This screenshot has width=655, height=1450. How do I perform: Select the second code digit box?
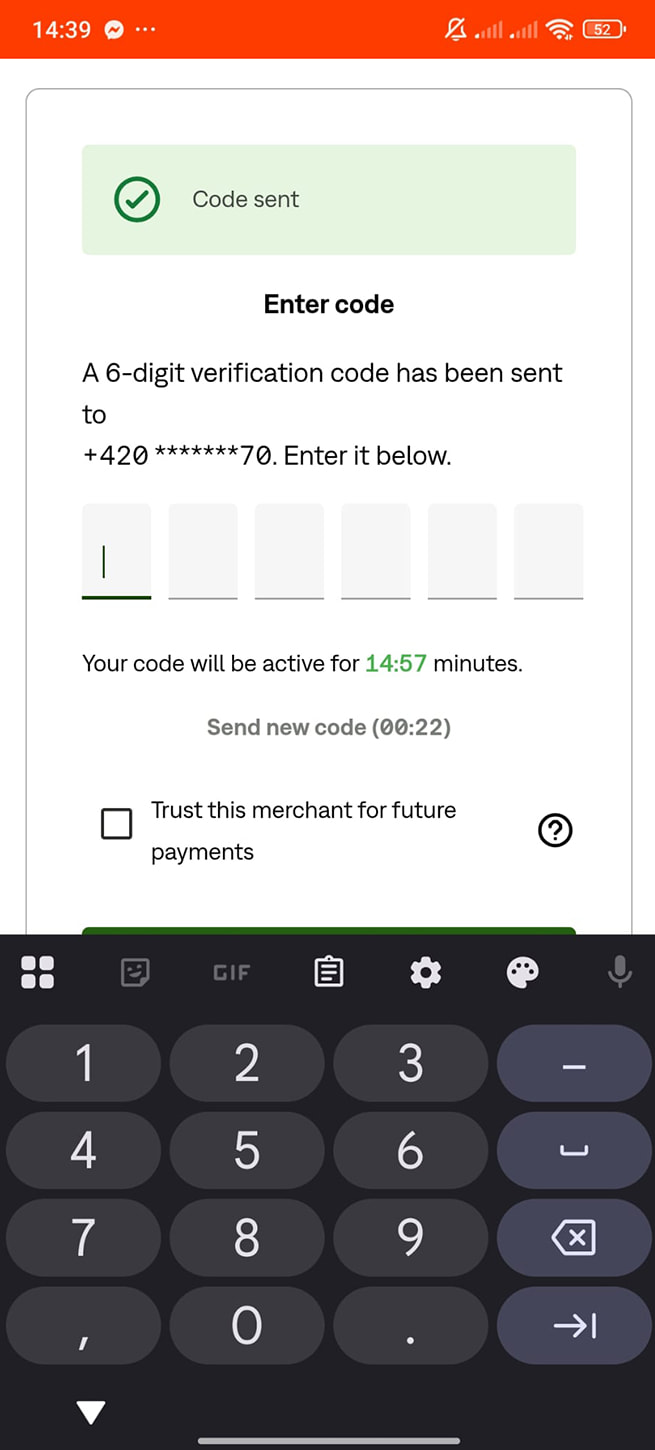[x=203, y=551]
